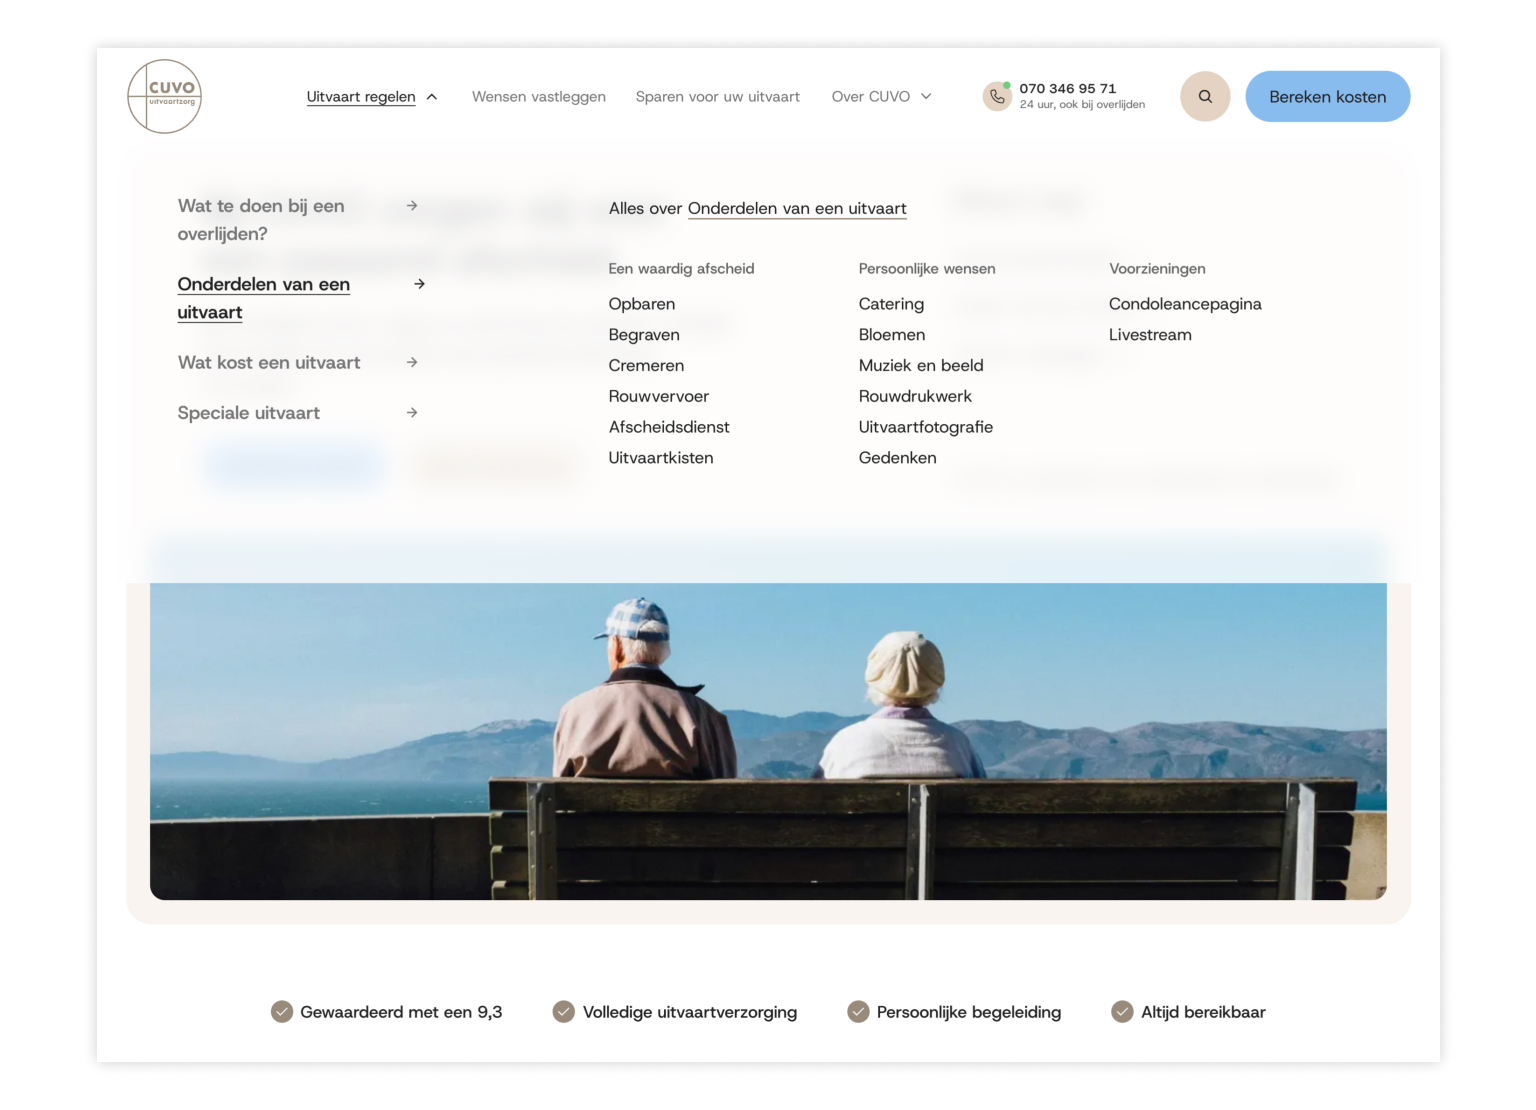Open the 'Cremeren' link under Een waardig afscheid

tap(646, 365)
